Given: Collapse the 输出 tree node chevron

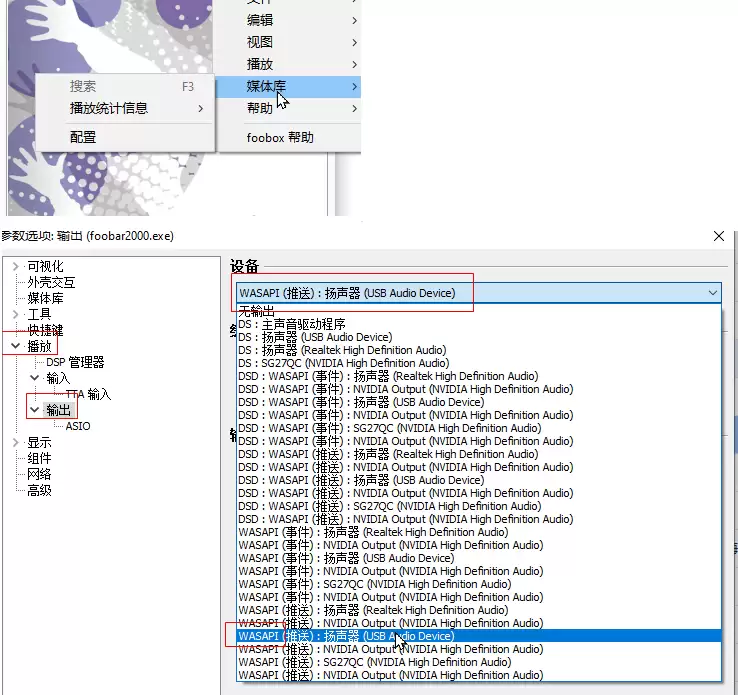Looking at the screenshot, I should [x=34, y=410].
